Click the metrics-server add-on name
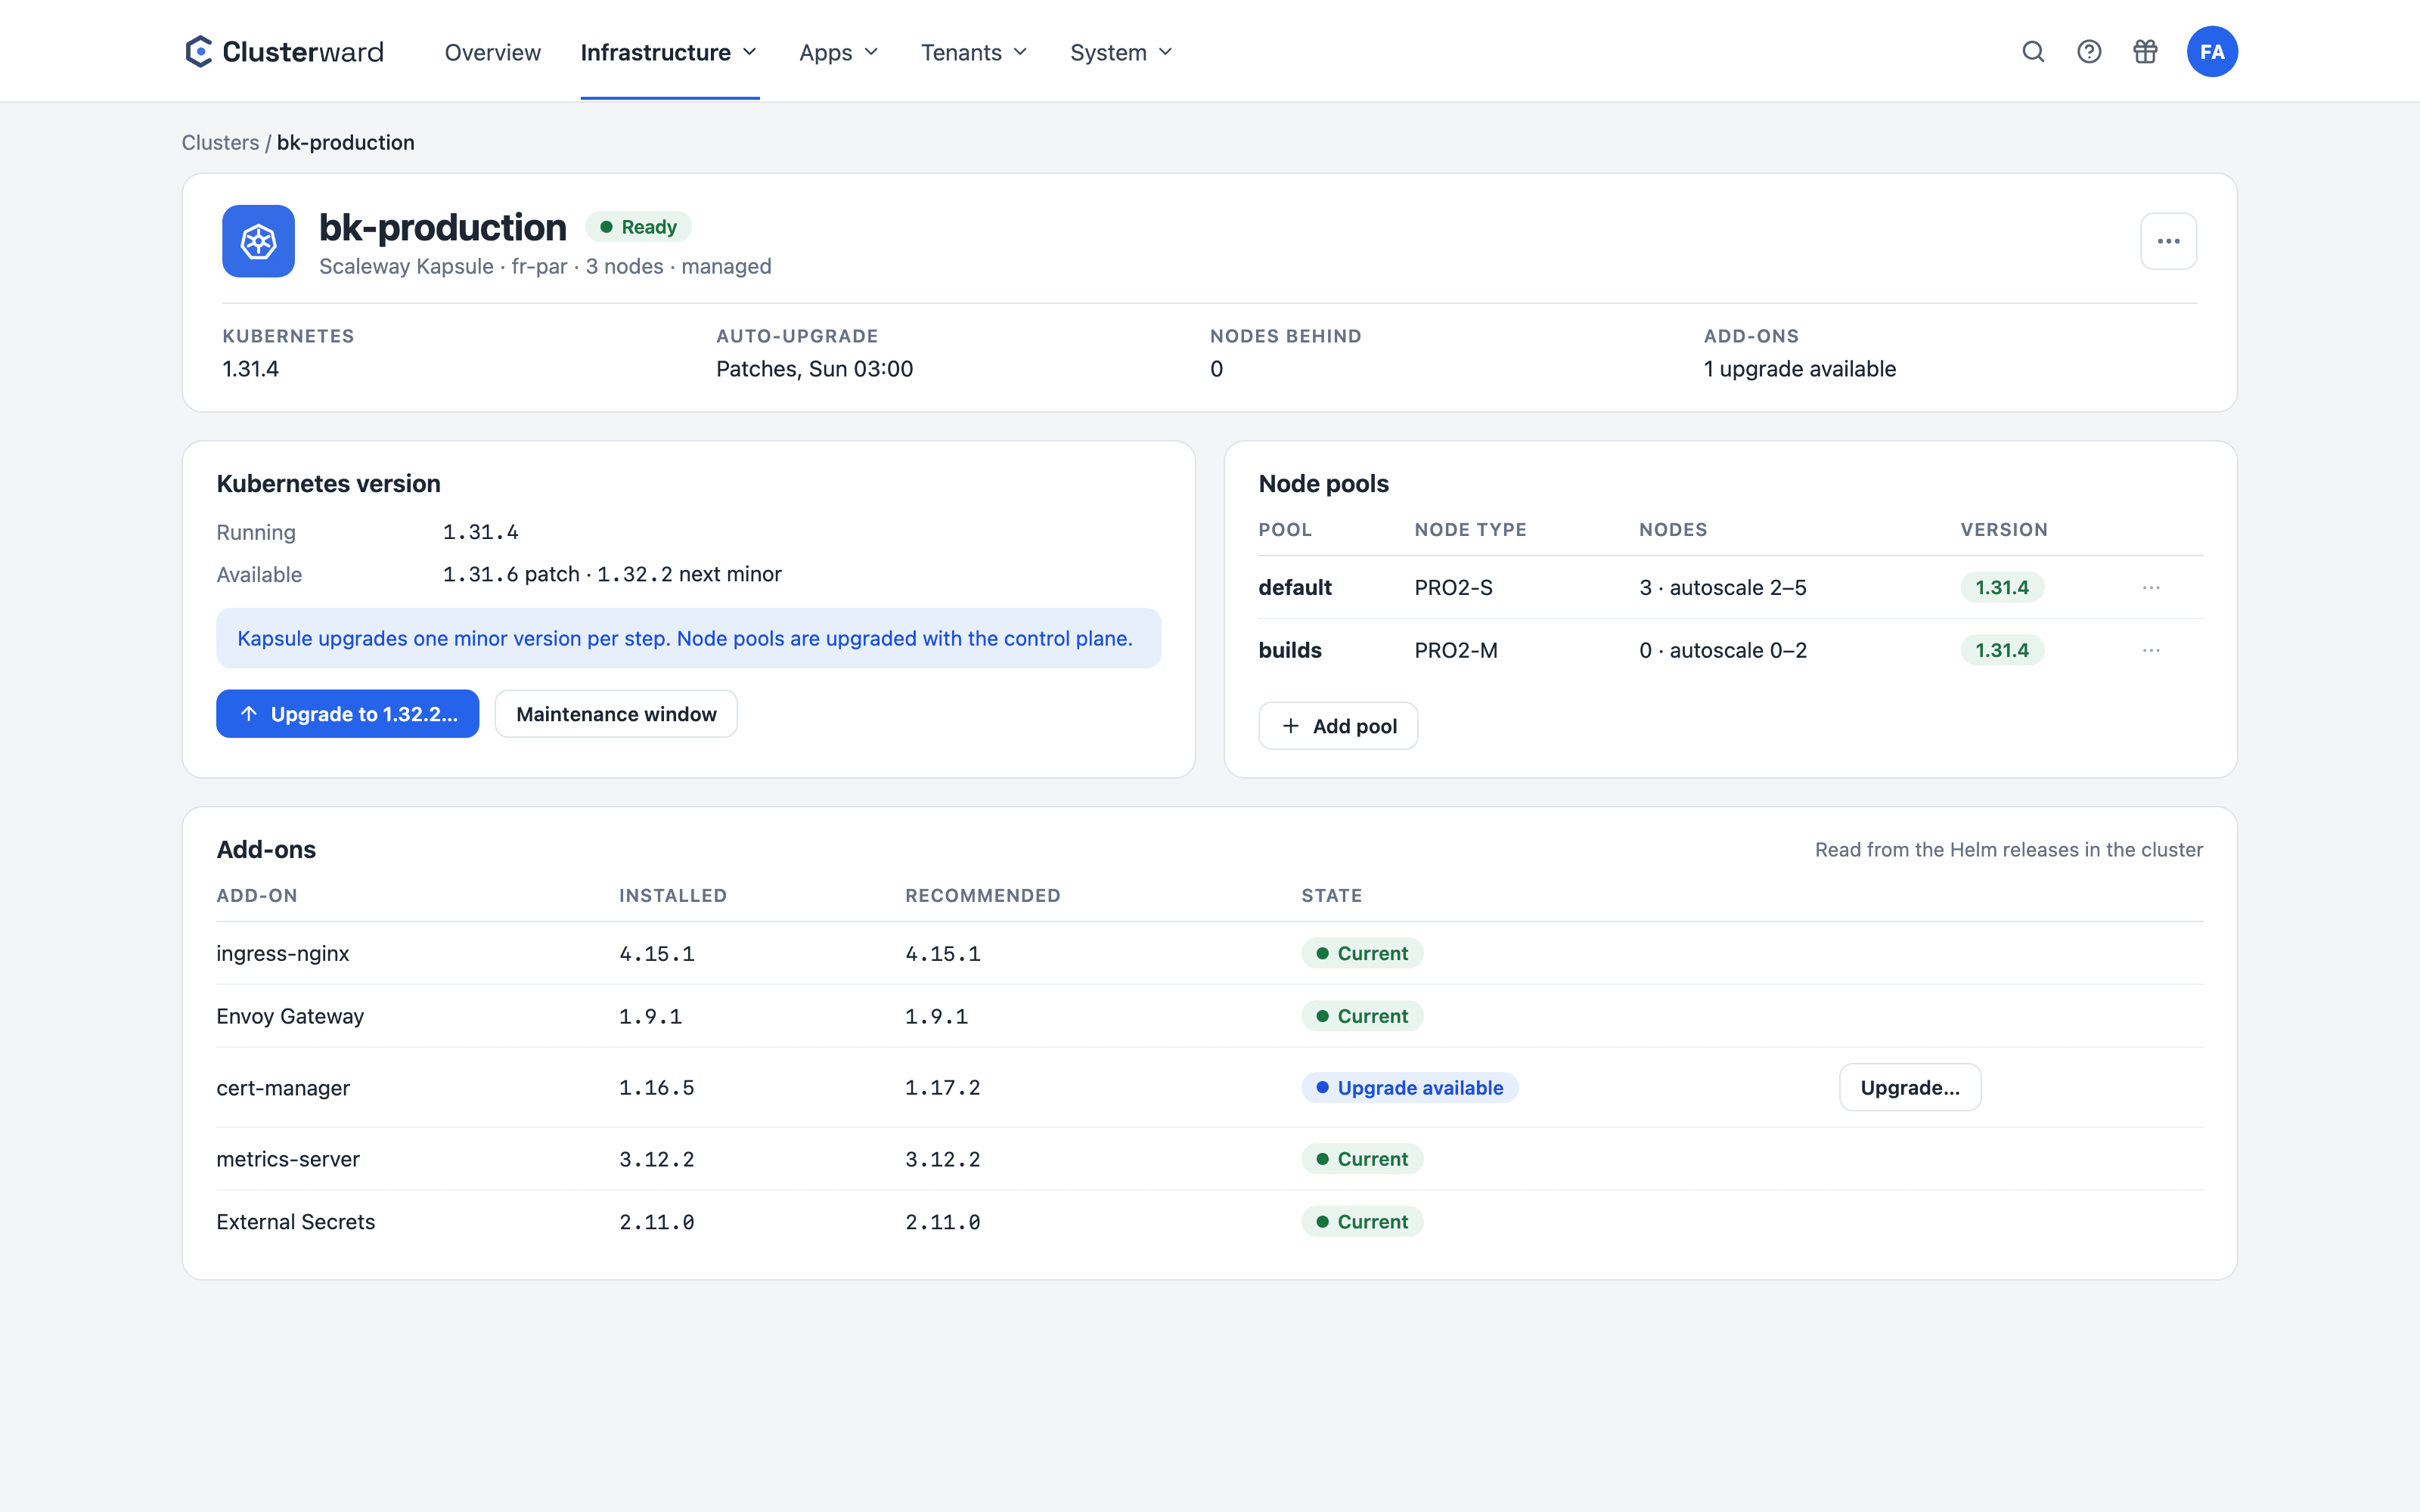Screen dimensions: 2420x1512 click(x=288, y=1160)
